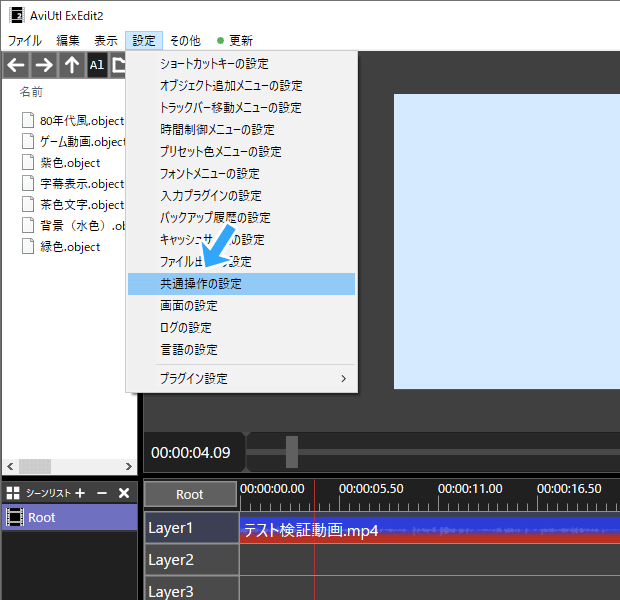Image resolution: width=620 pixels, height=600 pixels.
Task: Close scene list panel with X icon
Action: click(x=124, y=493)
